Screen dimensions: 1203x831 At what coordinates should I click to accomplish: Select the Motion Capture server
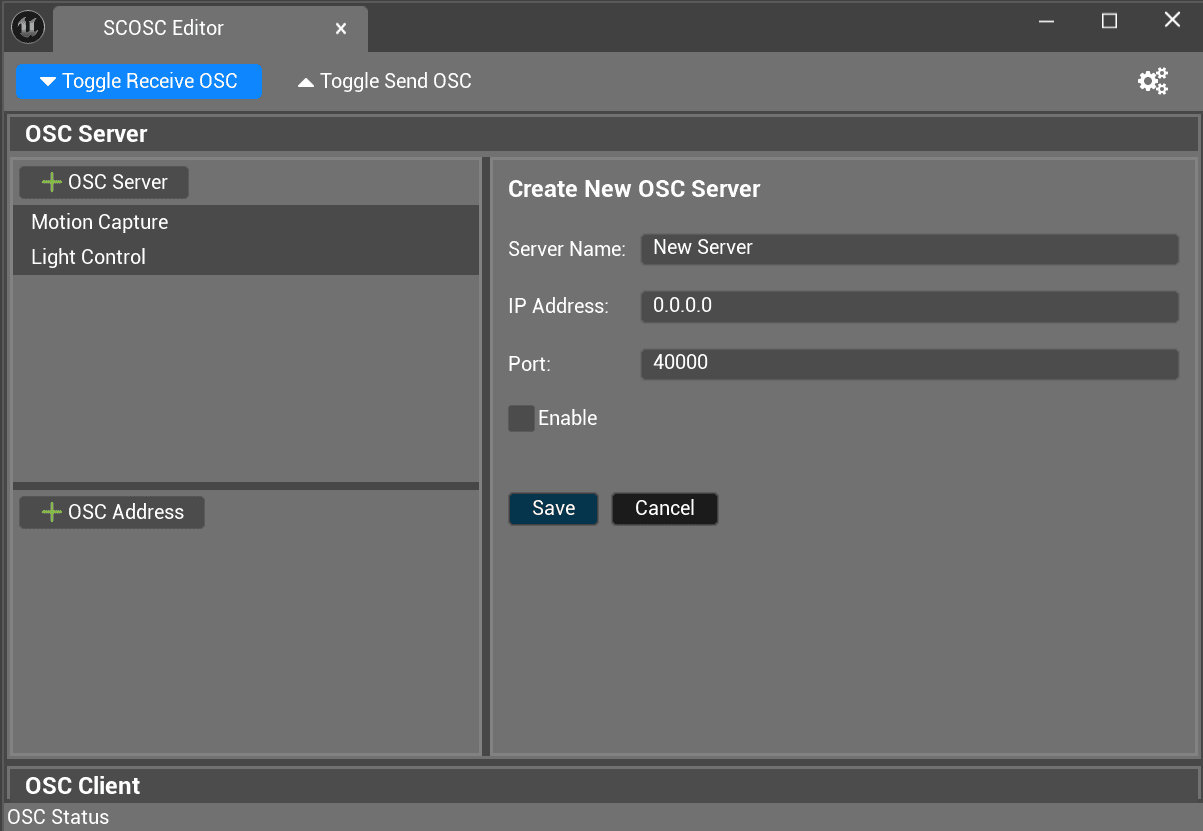tap(246, 222)
